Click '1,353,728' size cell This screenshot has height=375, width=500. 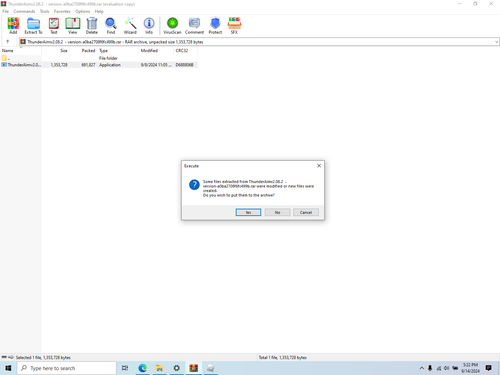pyautogui.click(x=59, y=65)
